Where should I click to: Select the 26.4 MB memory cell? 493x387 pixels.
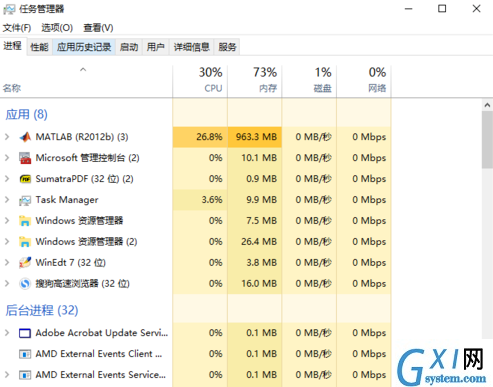coord(255,242)
